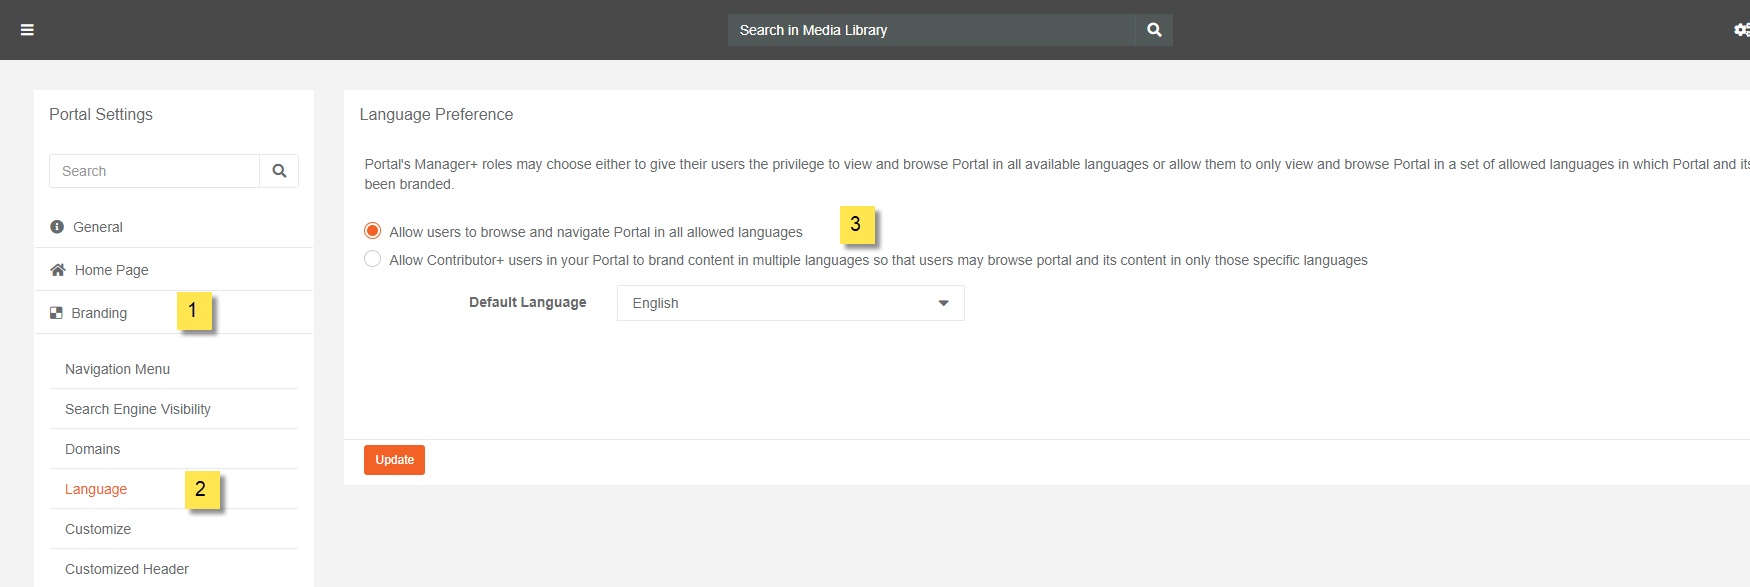Select 'Allow users to browse' radio option

click(x=373, y=231)
